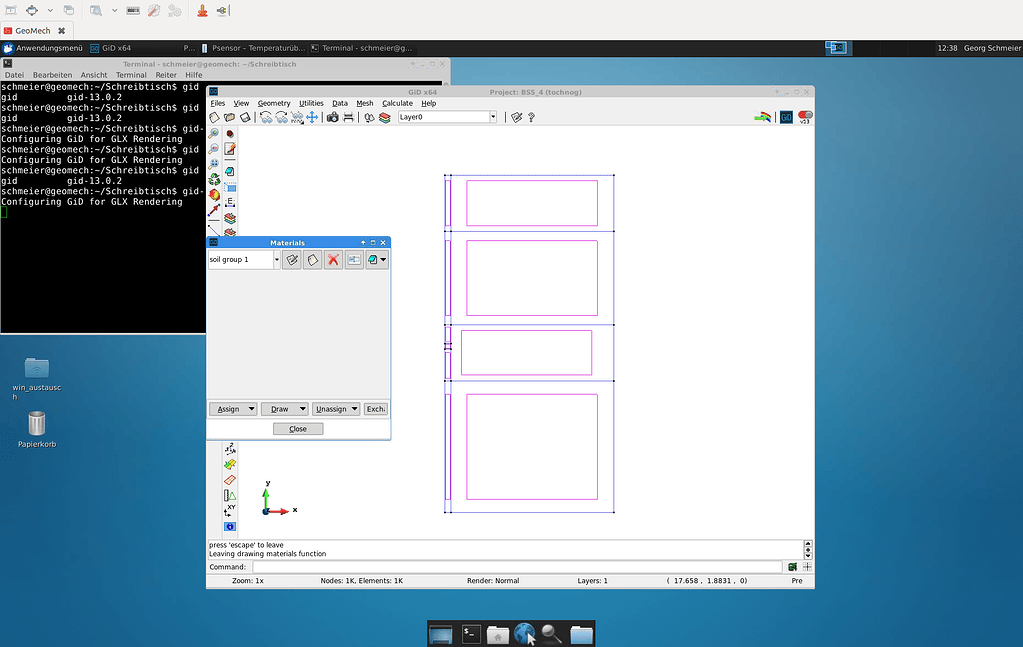Click the red X delete material icon
This screenshot has width=1023, height=647.
(x=334, y=260)
